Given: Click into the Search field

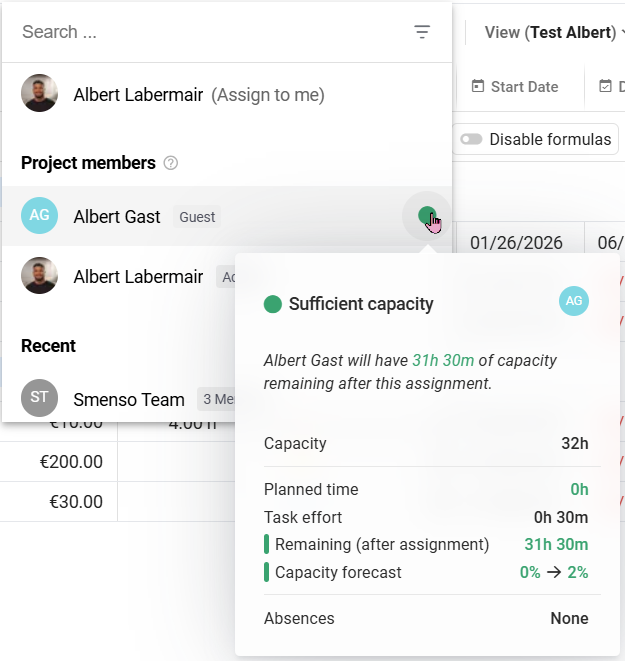Looking at the screenshot, I should coord(200,32).
